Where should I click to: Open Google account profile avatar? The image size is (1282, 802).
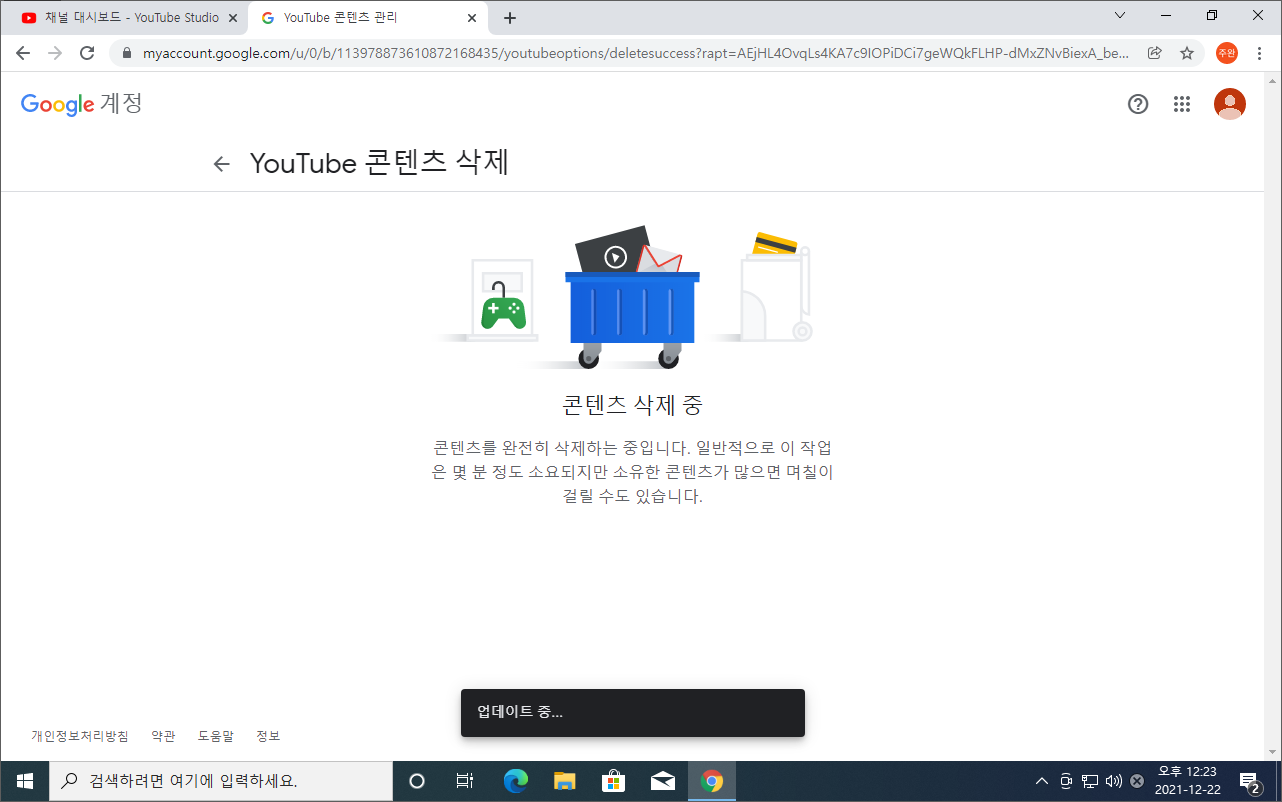pyautogui.click(x=1230, y=104)
